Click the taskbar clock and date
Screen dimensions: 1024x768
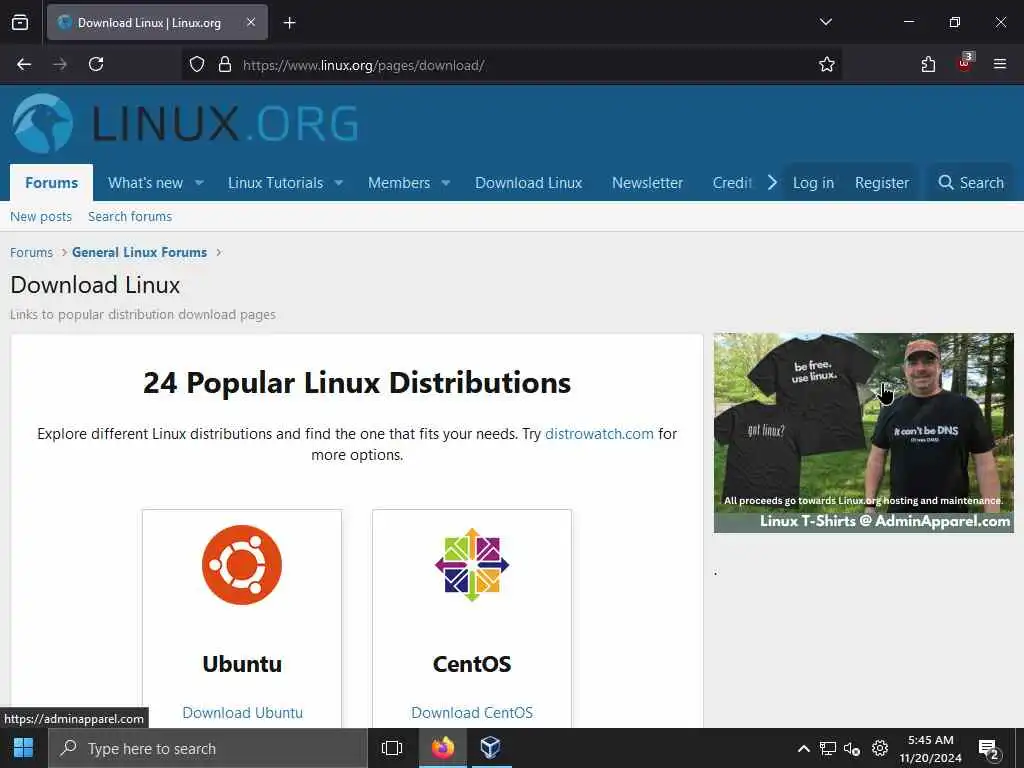[x=931, y=748]
